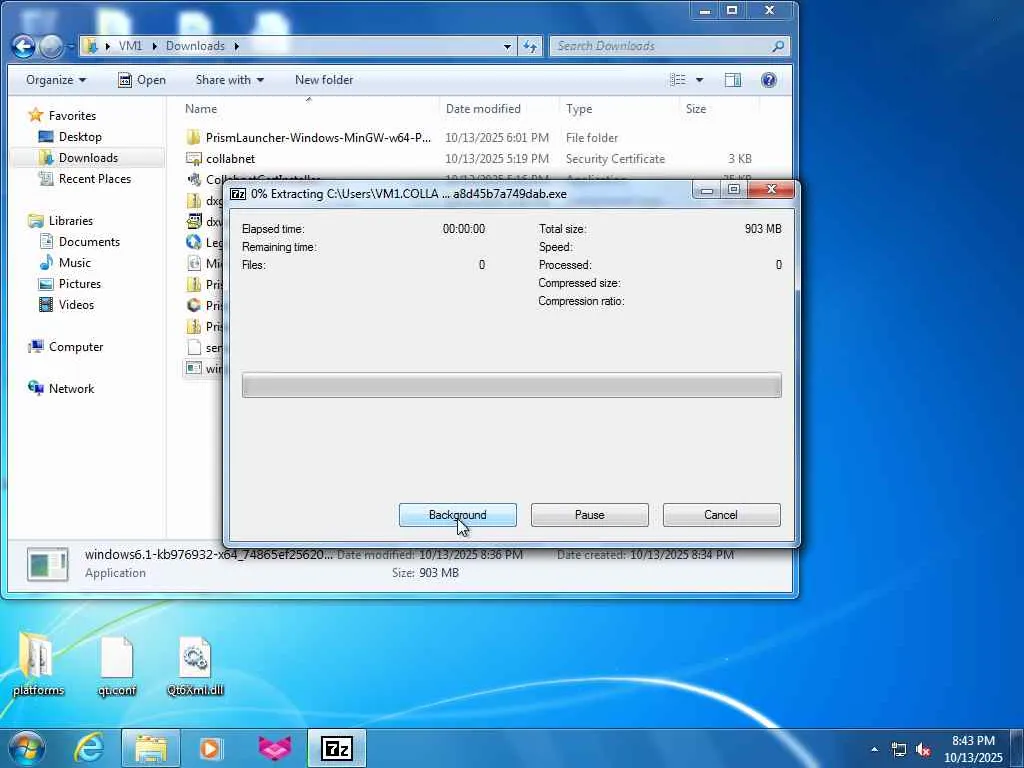Viewport: 1024px width, 768px height.
Task: Select the collabnet file icon
Action: (194, 159)
